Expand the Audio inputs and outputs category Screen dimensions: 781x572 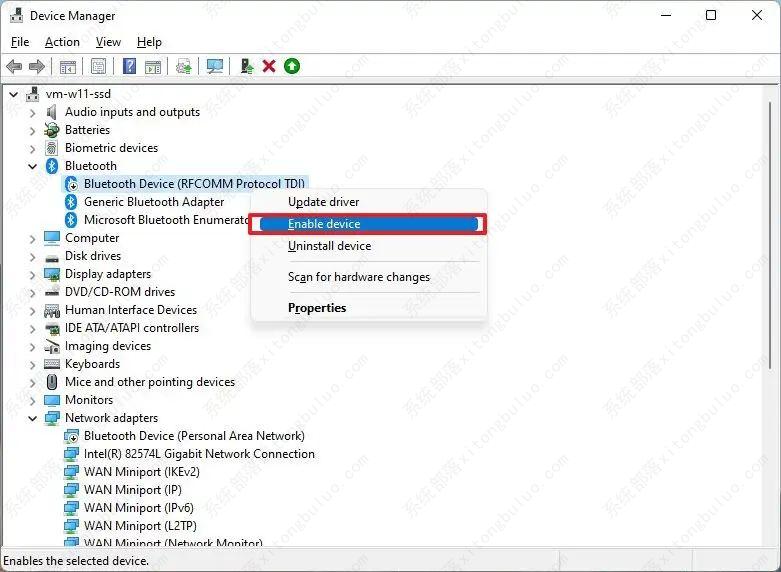pyautogui.click(x=32, y=112)
